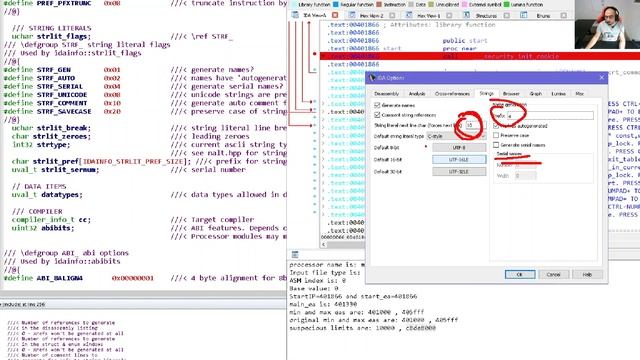The width and height of the screenshot is (640, 360).
Task: Click output line 'suspecious limits are'
Action: click(362, 328)
